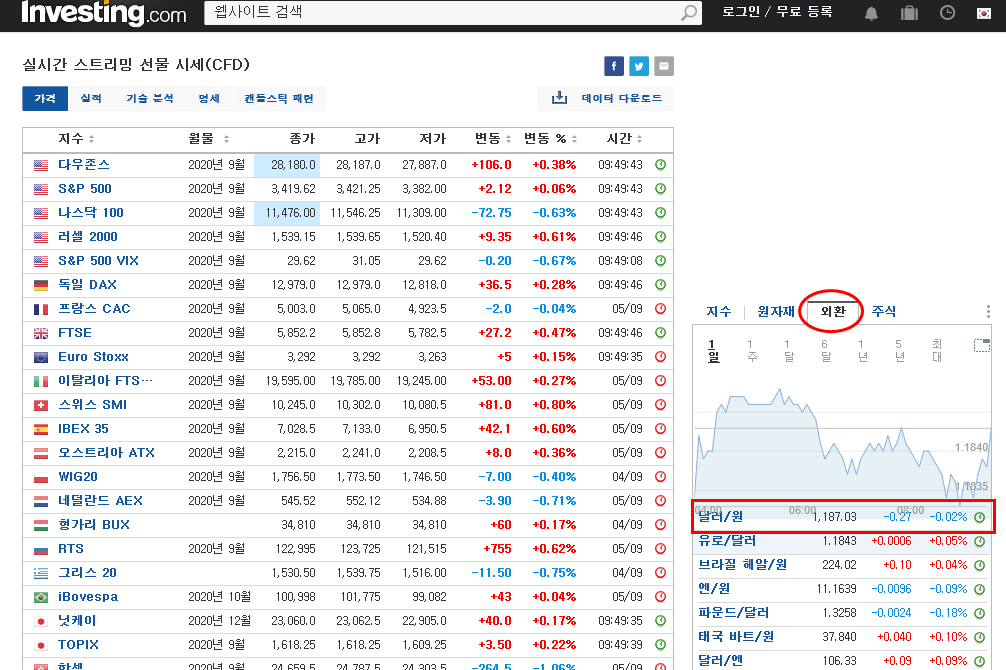1006x670 pixels.
Task: Sort table by 변동 % column
Action: pos(550,139)
